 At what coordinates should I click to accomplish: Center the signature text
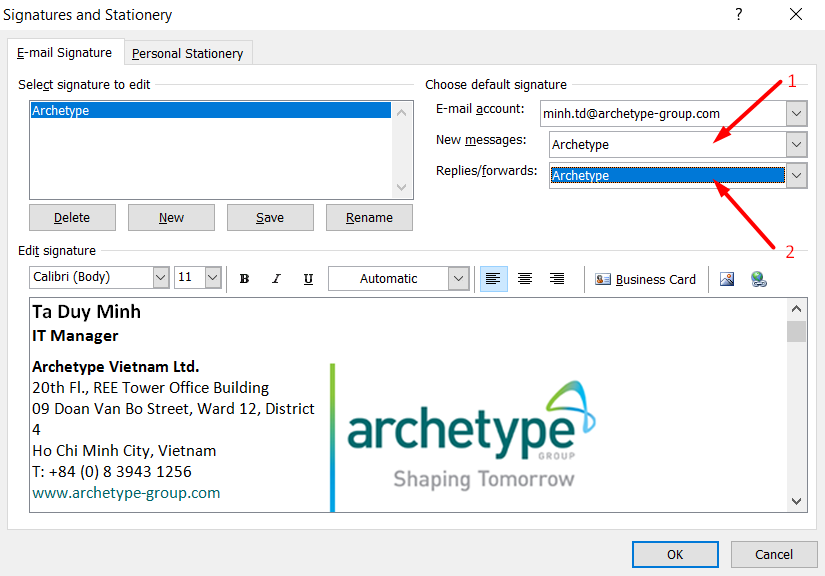pos(525,279)
